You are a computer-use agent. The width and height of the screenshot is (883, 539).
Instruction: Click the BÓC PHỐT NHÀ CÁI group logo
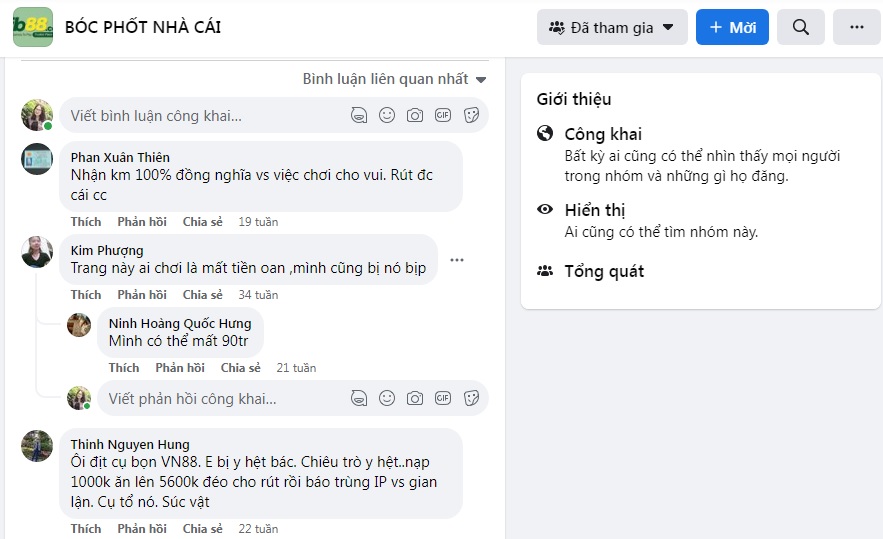[33, 28]
